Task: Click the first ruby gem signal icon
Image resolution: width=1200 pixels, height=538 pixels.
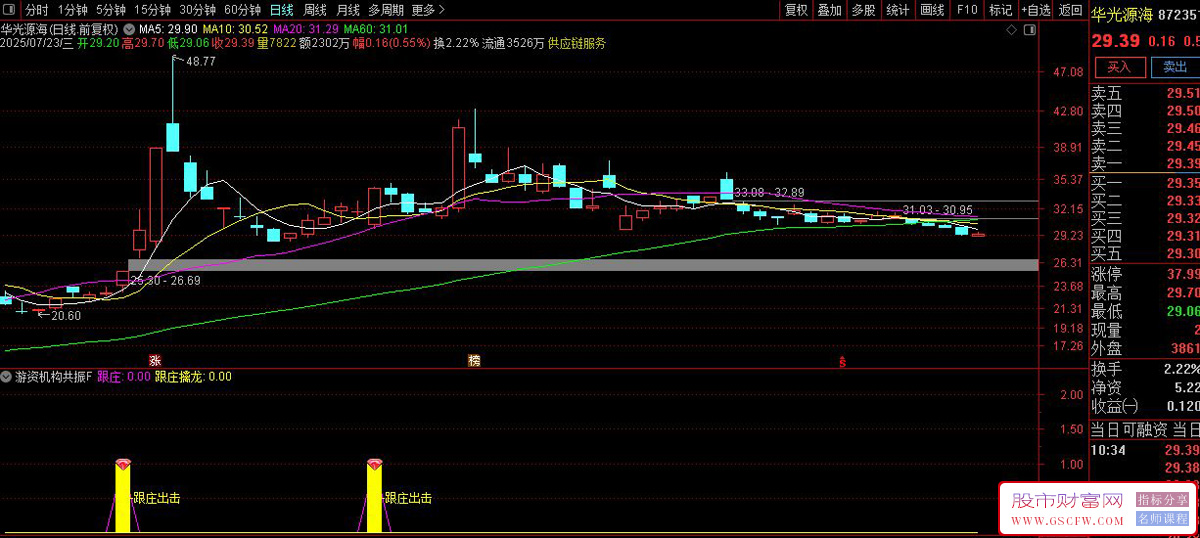Action: 123,462
